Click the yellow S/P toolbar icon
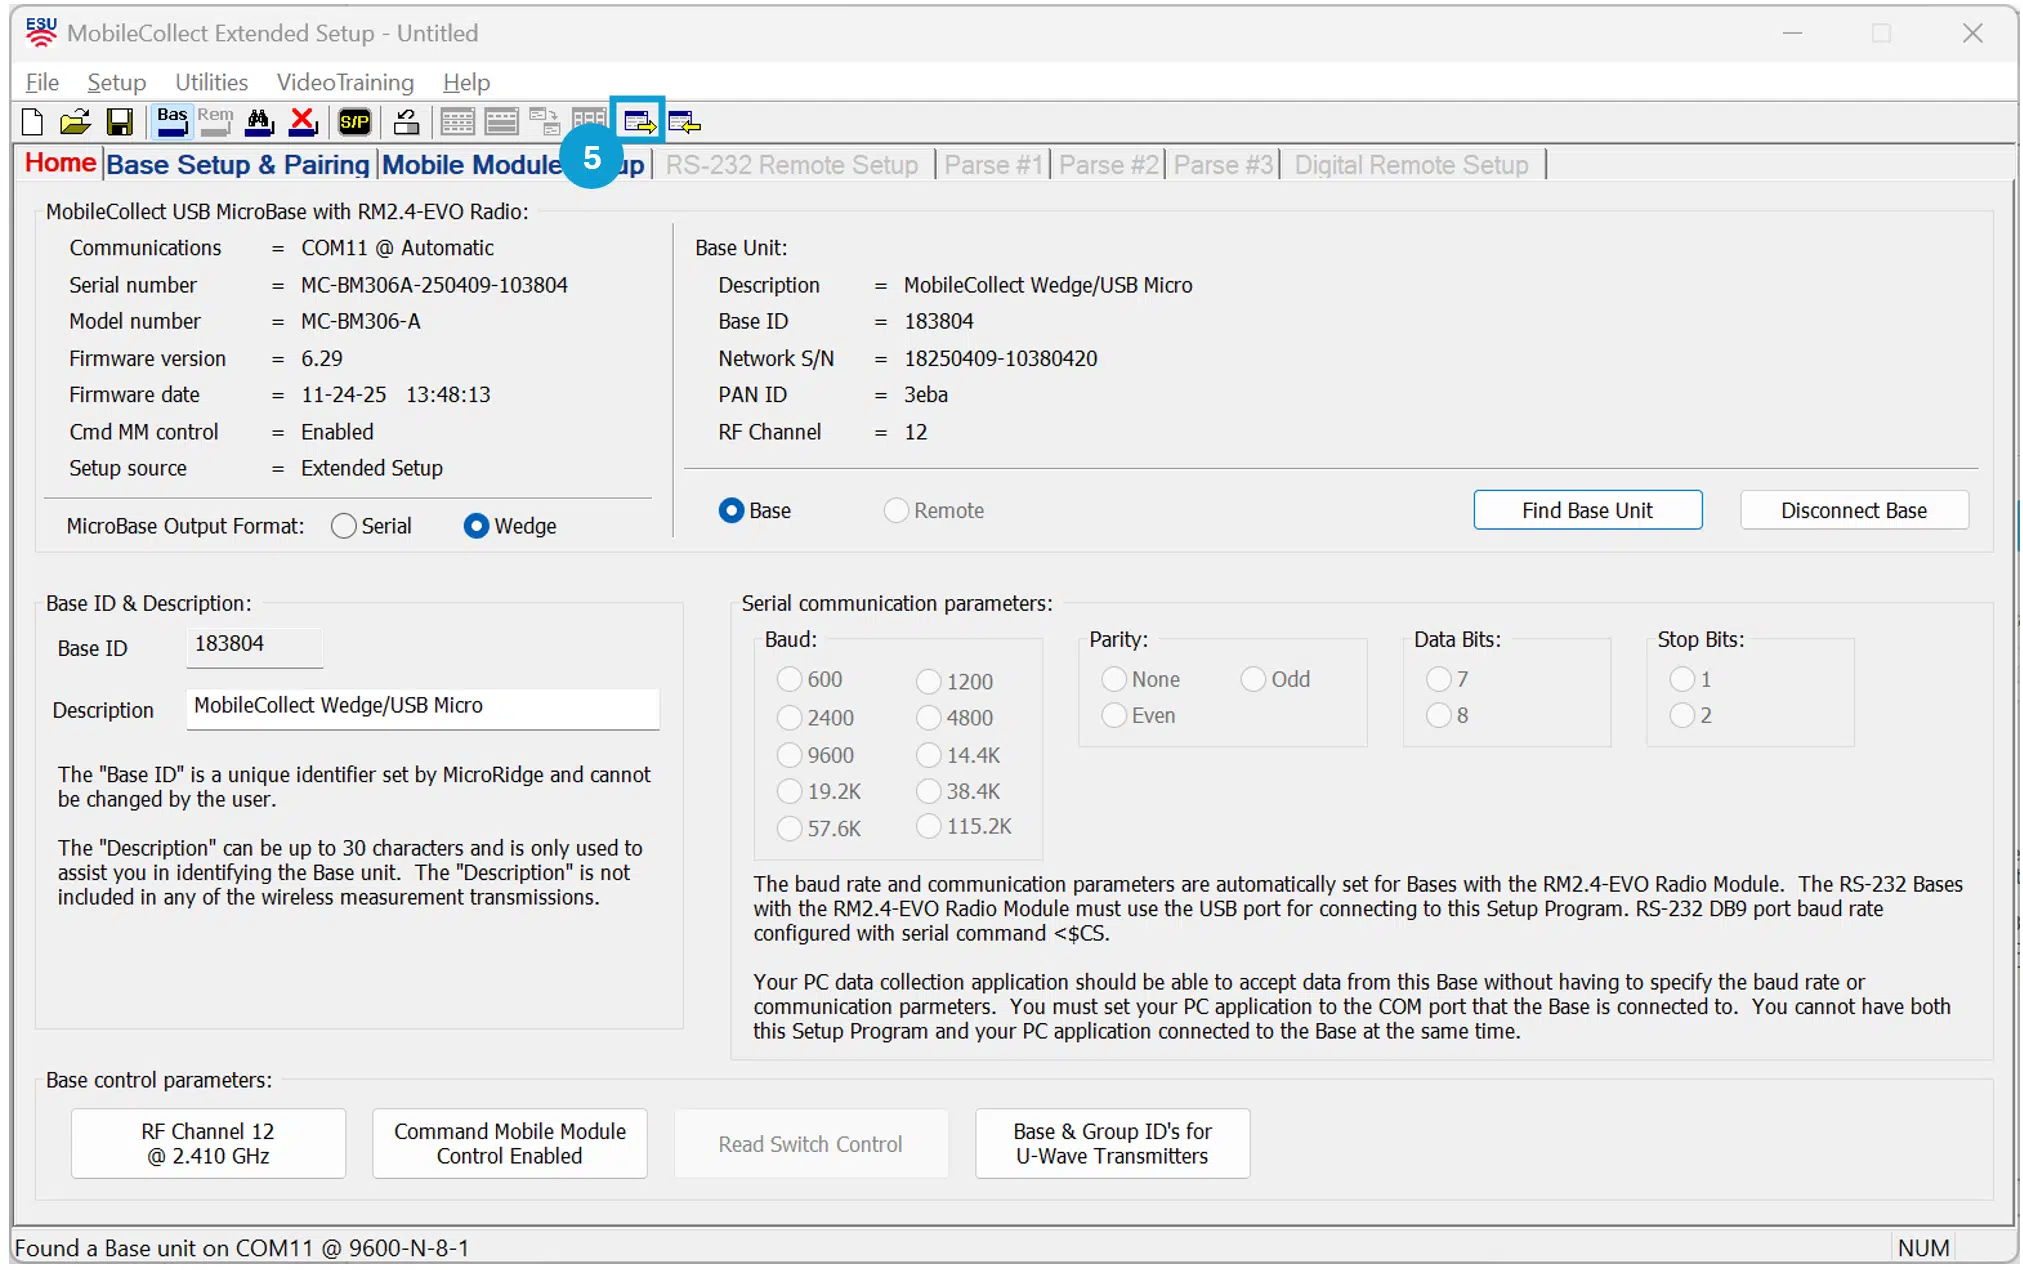The height and width of the screenshot is (1270, 2023). 355,122
